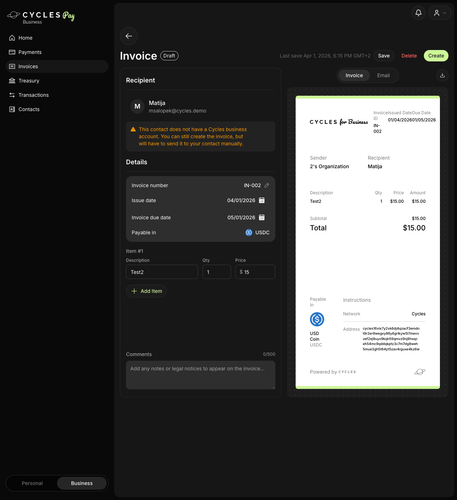Screen dimensions: 457x500
Task: Click the Recipient section heading
Action: click(x=140, y=81)
